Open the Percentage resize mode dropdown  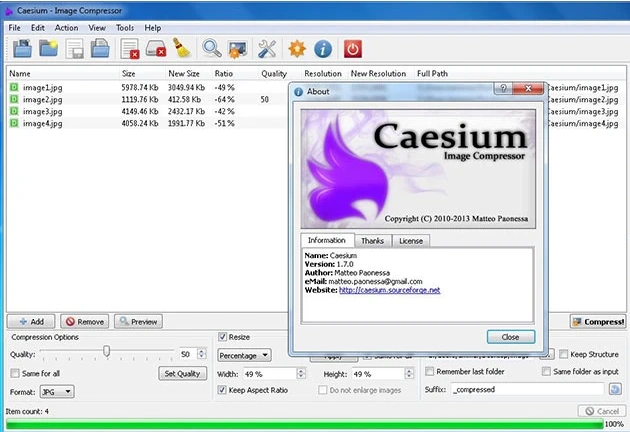pos(244,355)
